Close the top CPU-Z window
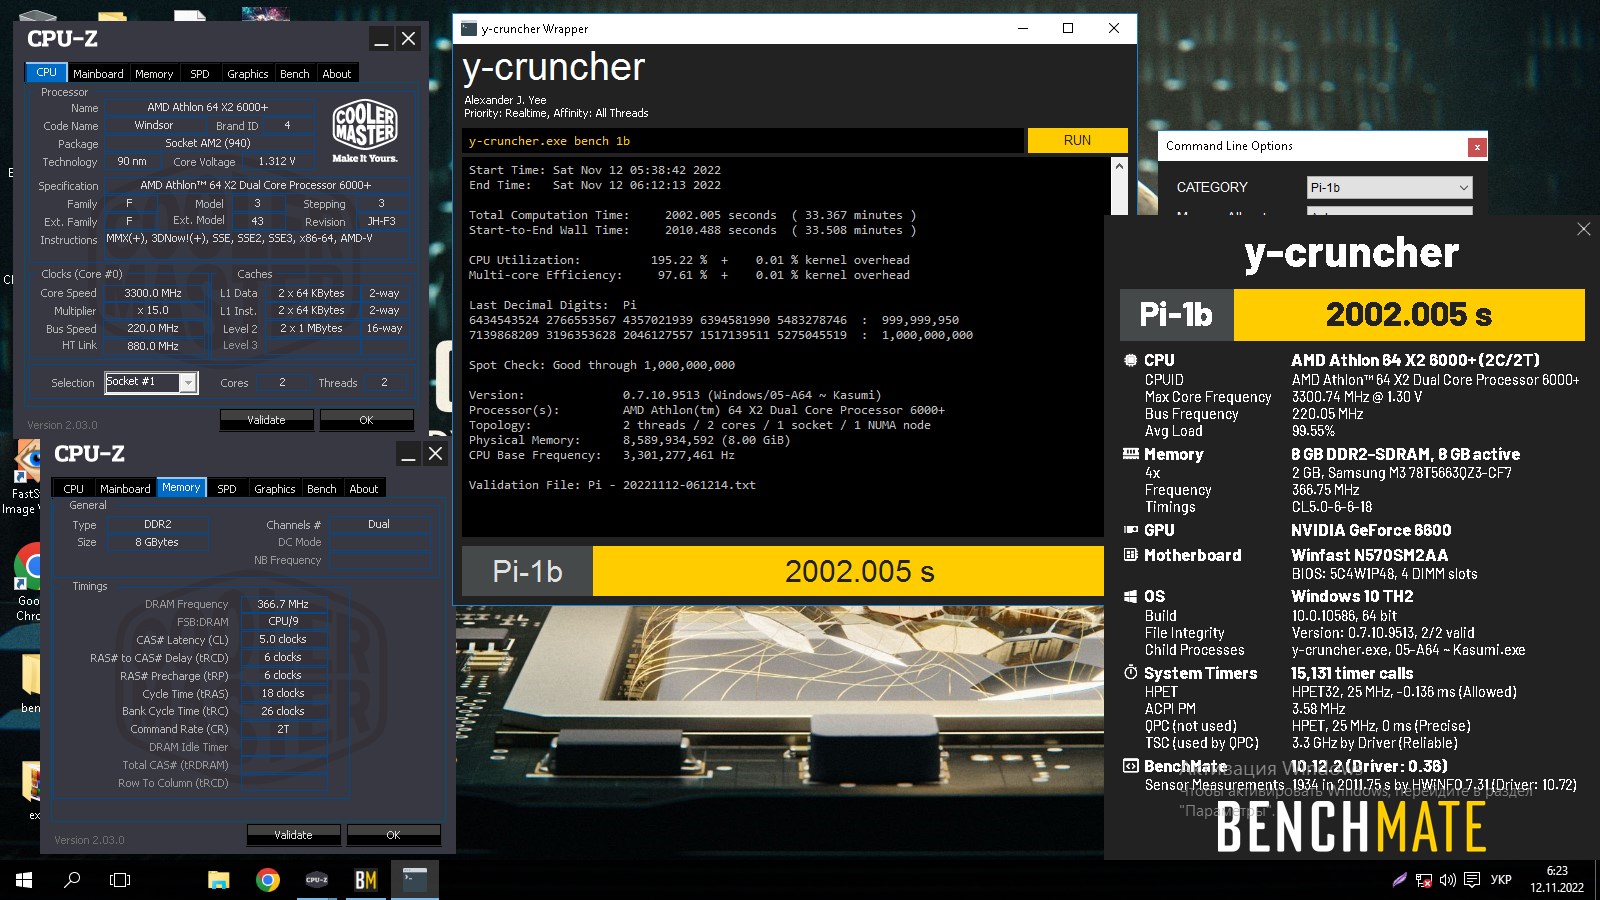Screen dimensions: 1600x900 [408, 39]
